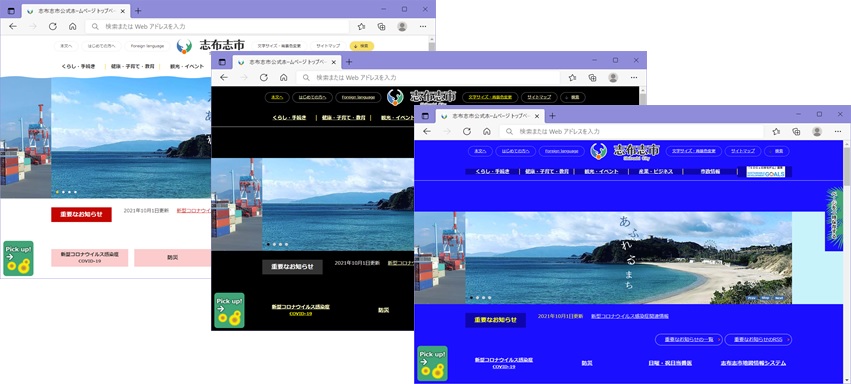This screenshot has height=384, width=851.
Task: Open くらし・手続き menu in the blue window
Action: tap(492, 171)
